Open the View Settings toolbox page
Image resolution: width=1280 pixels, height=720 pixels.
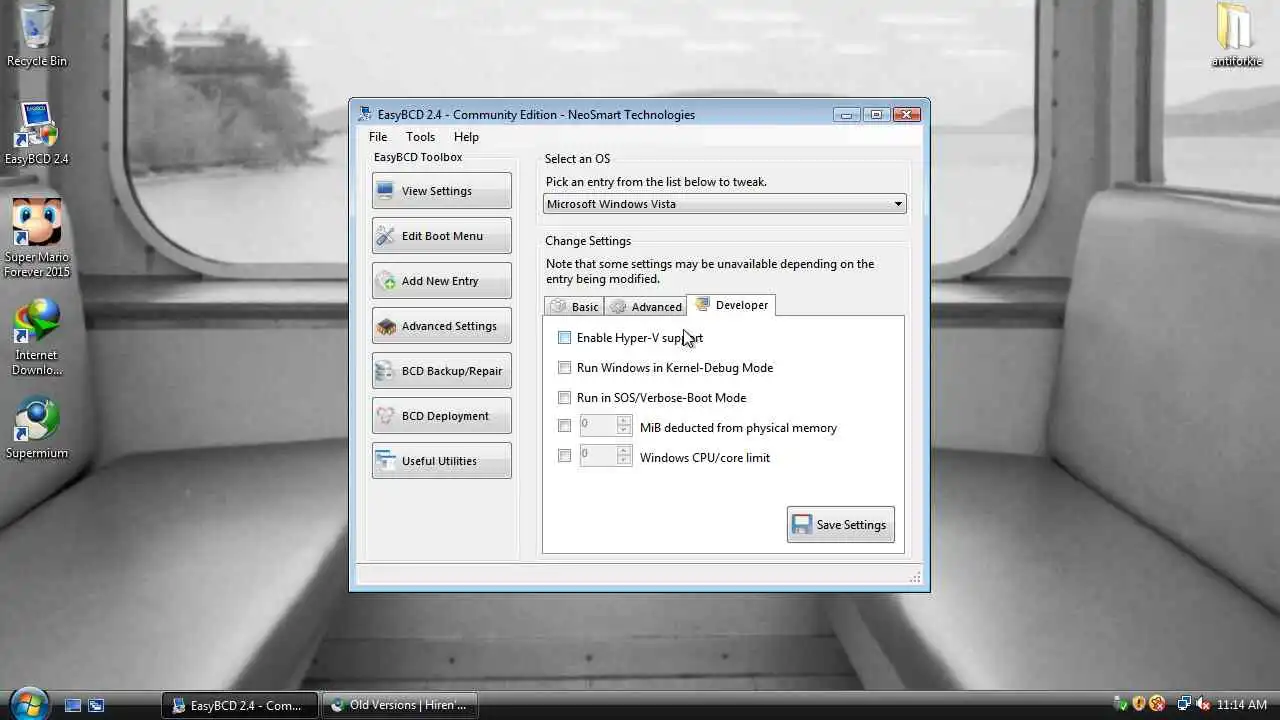441,191
